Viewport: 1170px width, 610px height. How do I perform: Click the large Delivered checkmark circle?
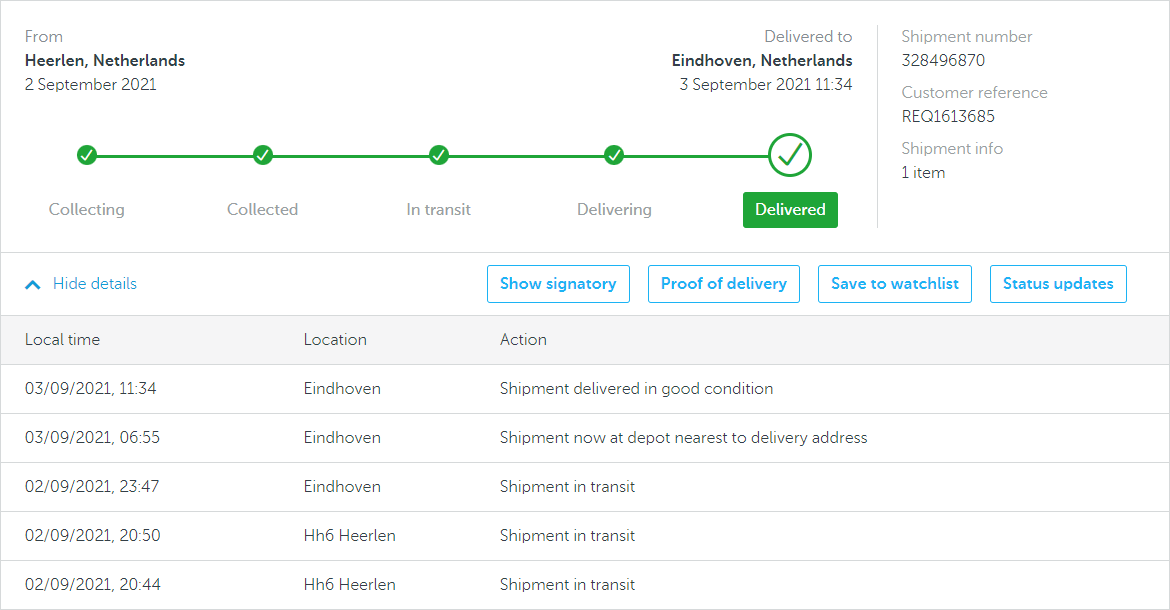pos(790,155)
